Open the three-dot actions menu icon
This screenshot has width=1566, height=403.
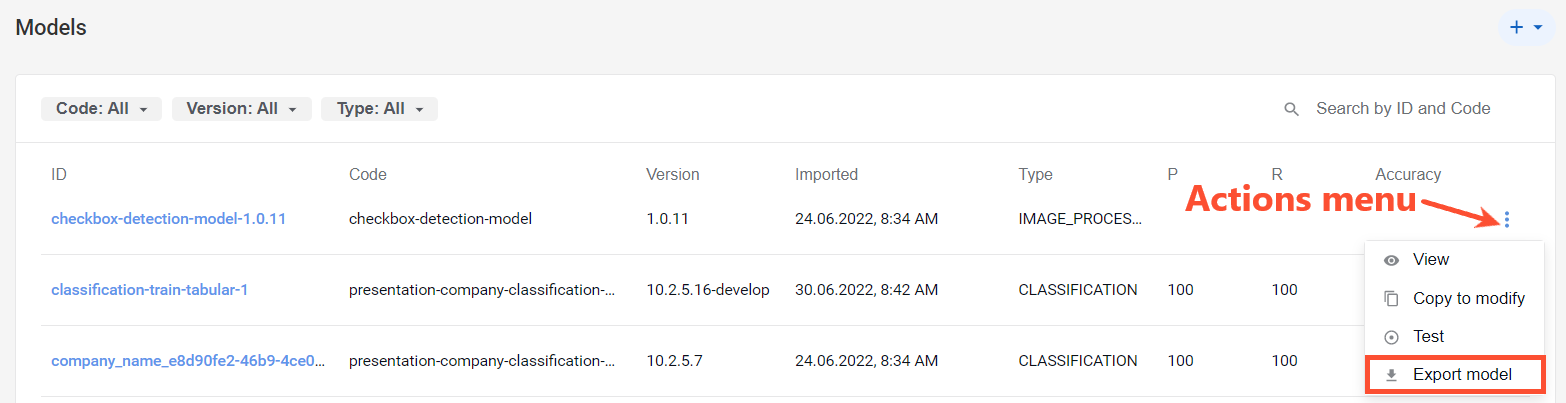(1506, 220)
